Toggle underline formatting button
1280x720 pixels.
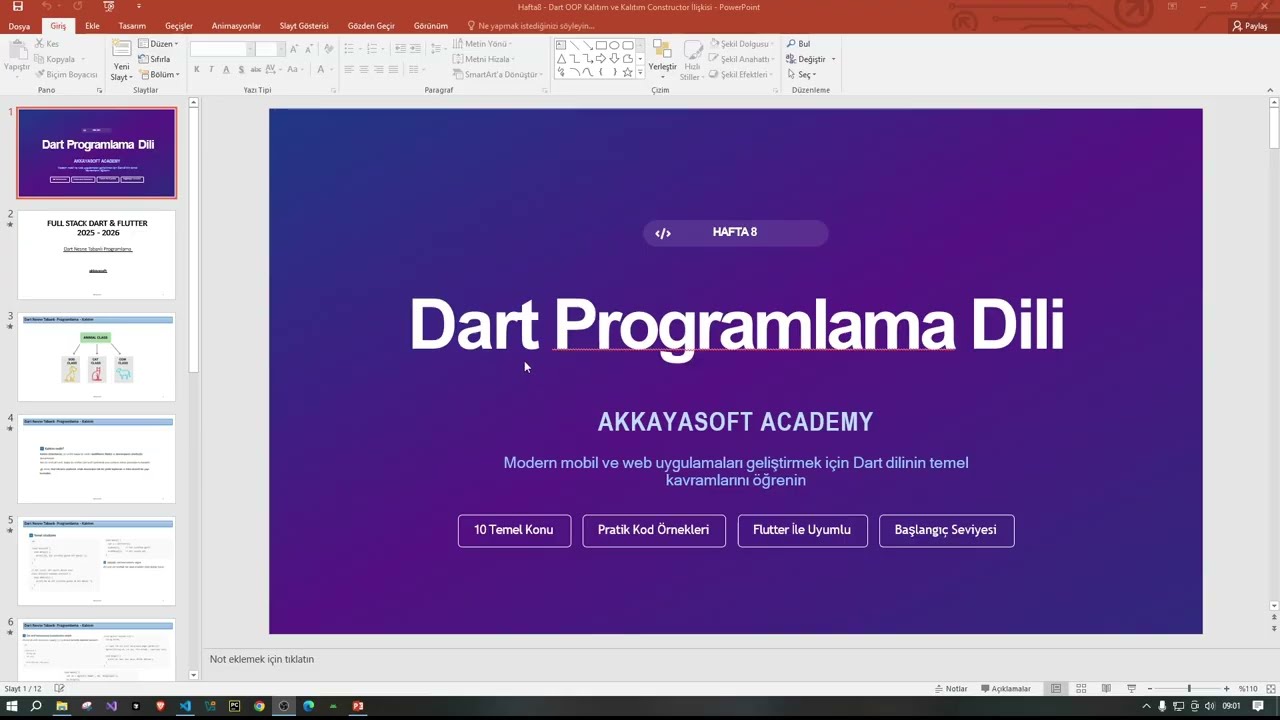(226, 69)
